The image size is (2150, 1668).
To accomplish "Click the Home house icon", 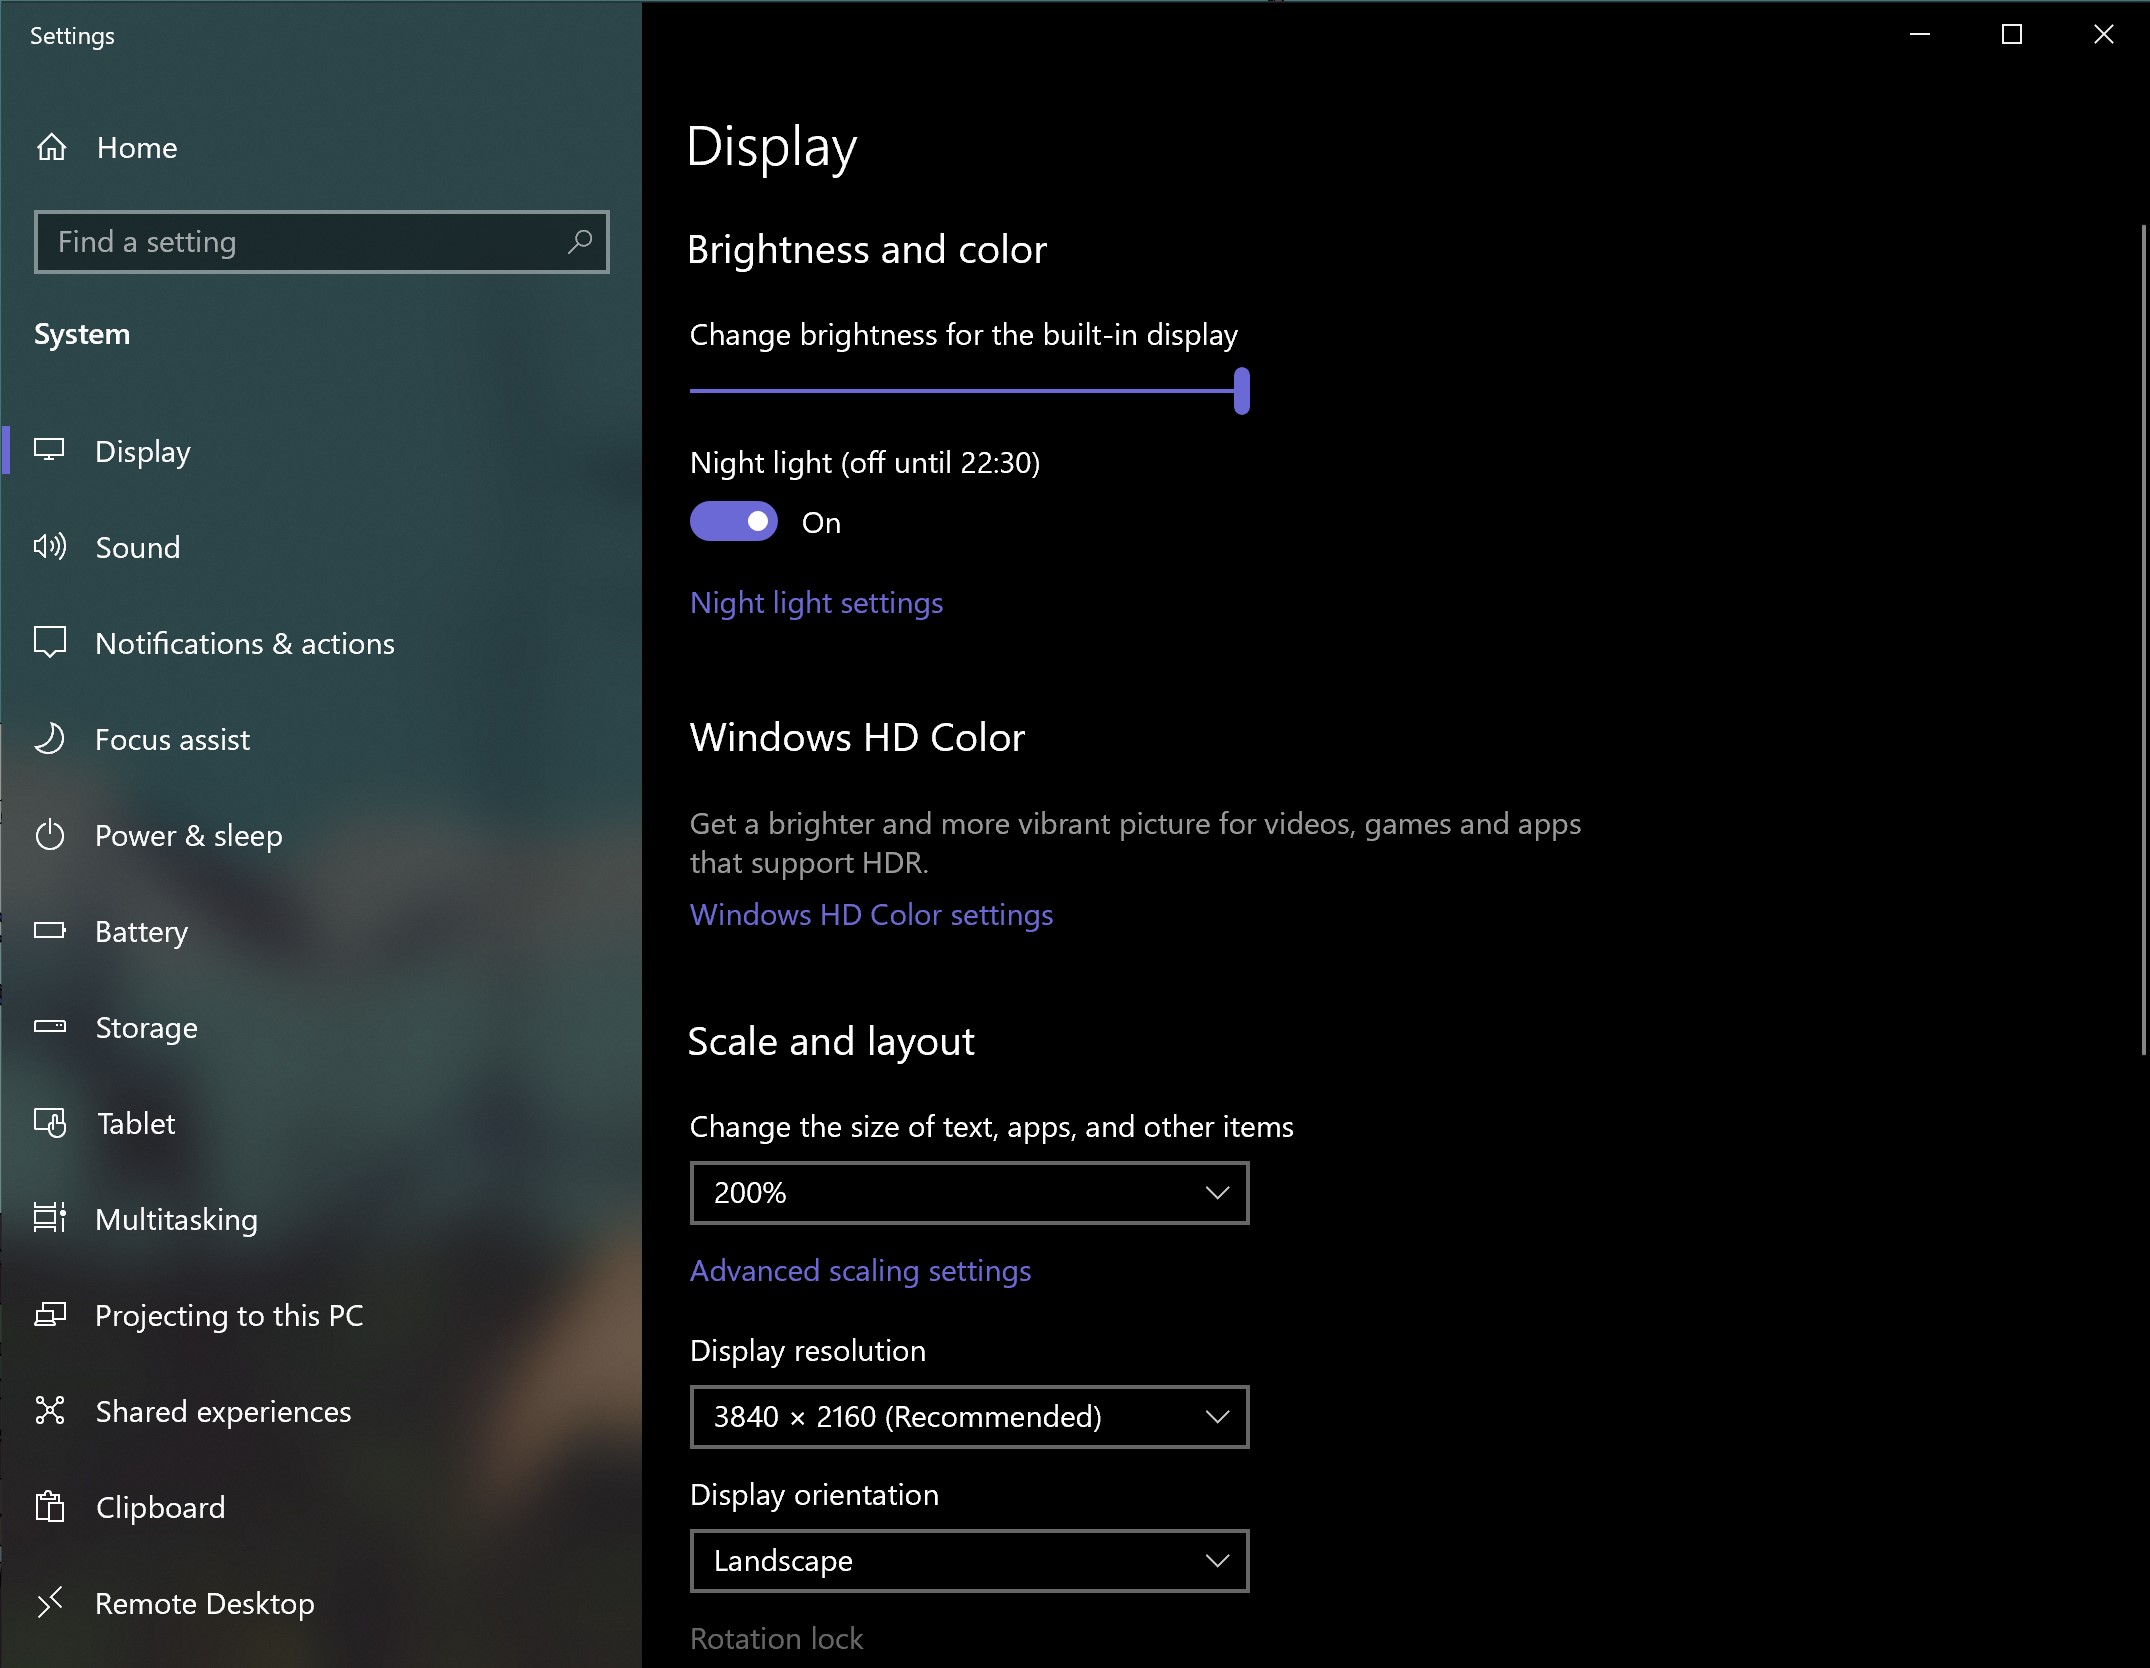I will pos(51,147).
